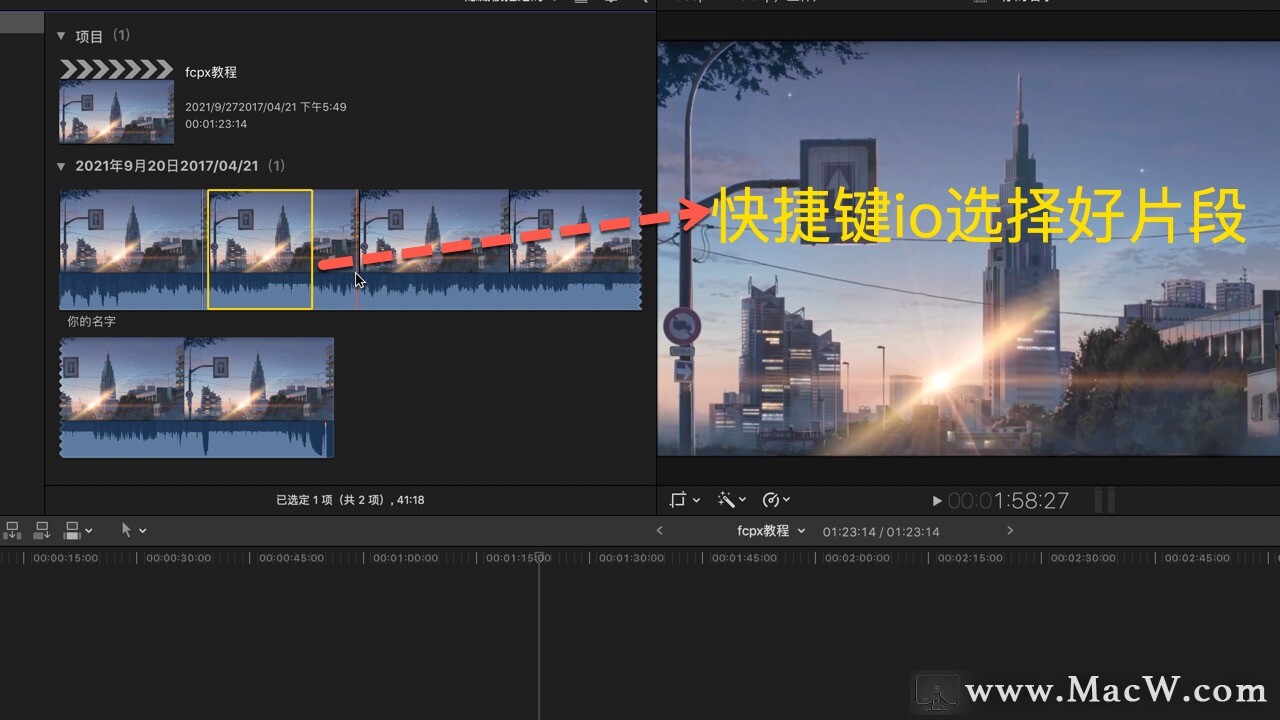Open the Select arrow tool menu
The height and width of the screenshot is (720, 1280).
click(x=133, y=530)
